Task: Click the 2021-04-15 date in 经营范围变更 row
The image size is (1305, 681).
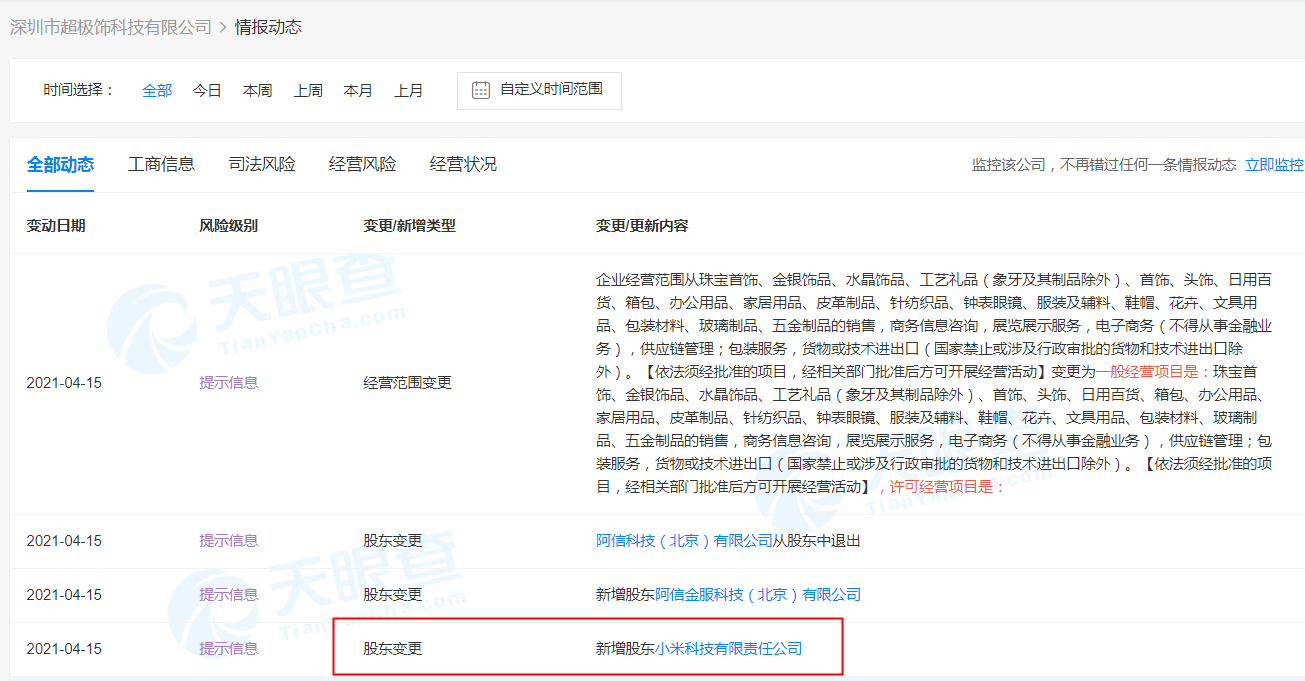Action: coord(64,383)
